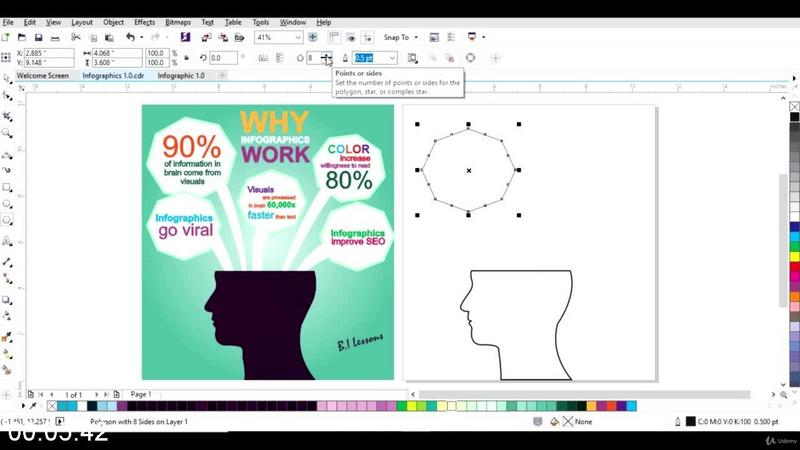
Task: Select the Drop Shadow tool
Action: coord(7,300)
